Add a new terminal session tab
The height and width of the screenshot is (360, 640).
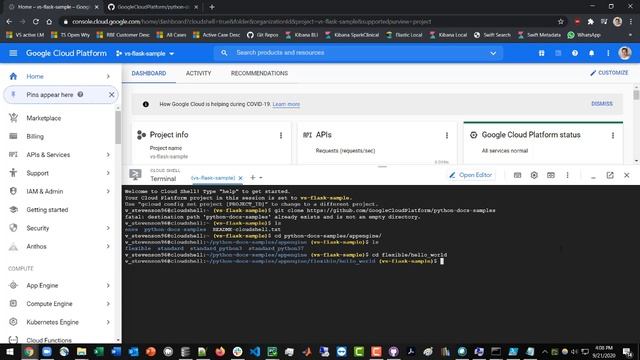(253, 177)
